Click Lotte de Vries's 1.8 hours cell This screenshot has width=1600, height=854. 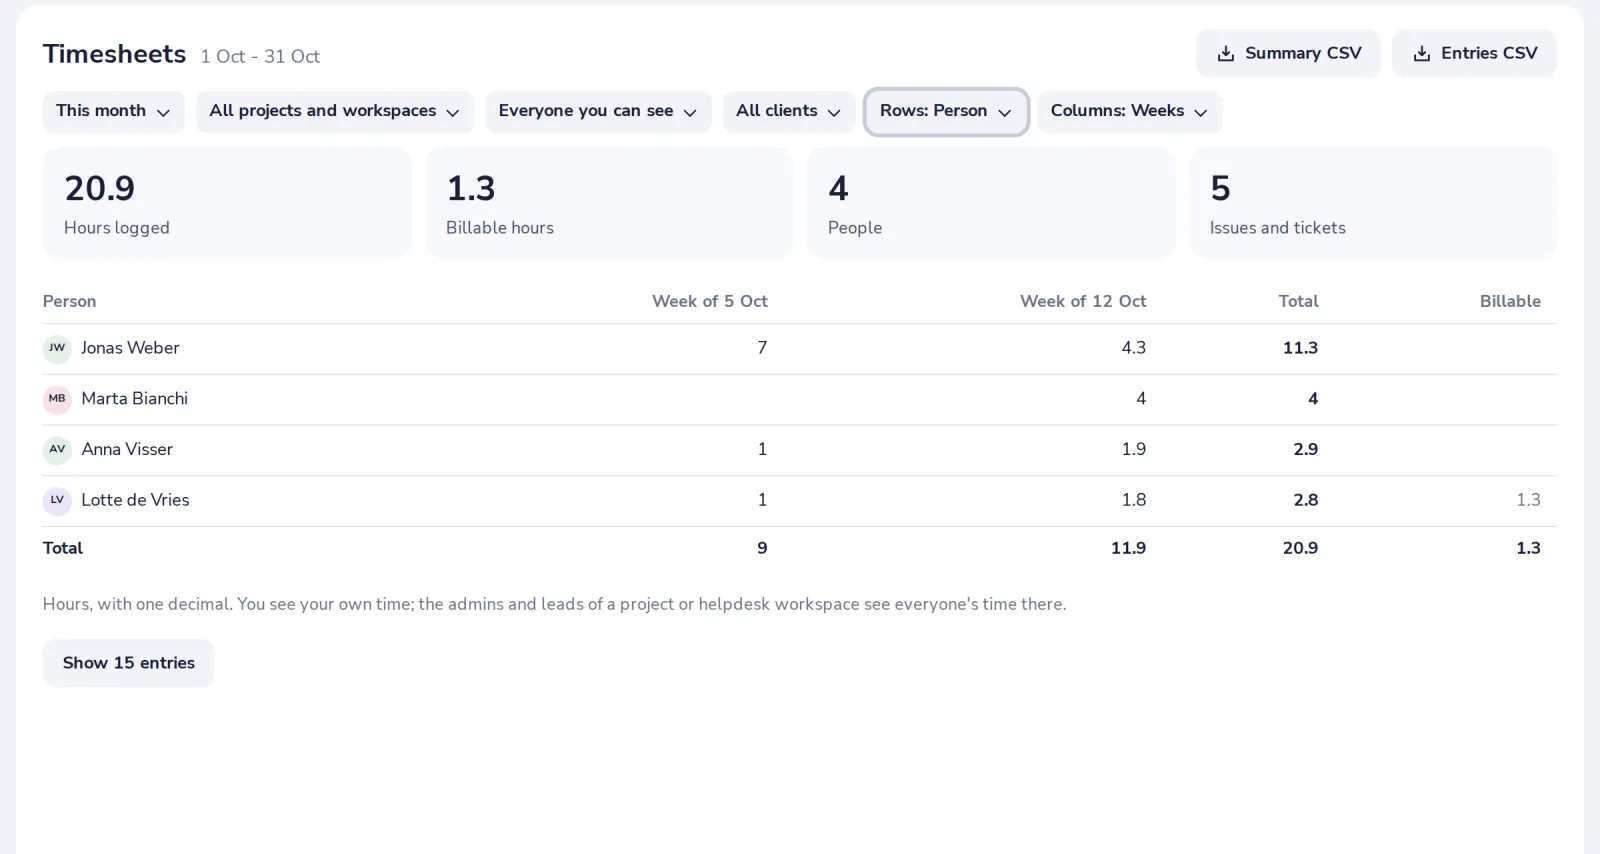1134,500
